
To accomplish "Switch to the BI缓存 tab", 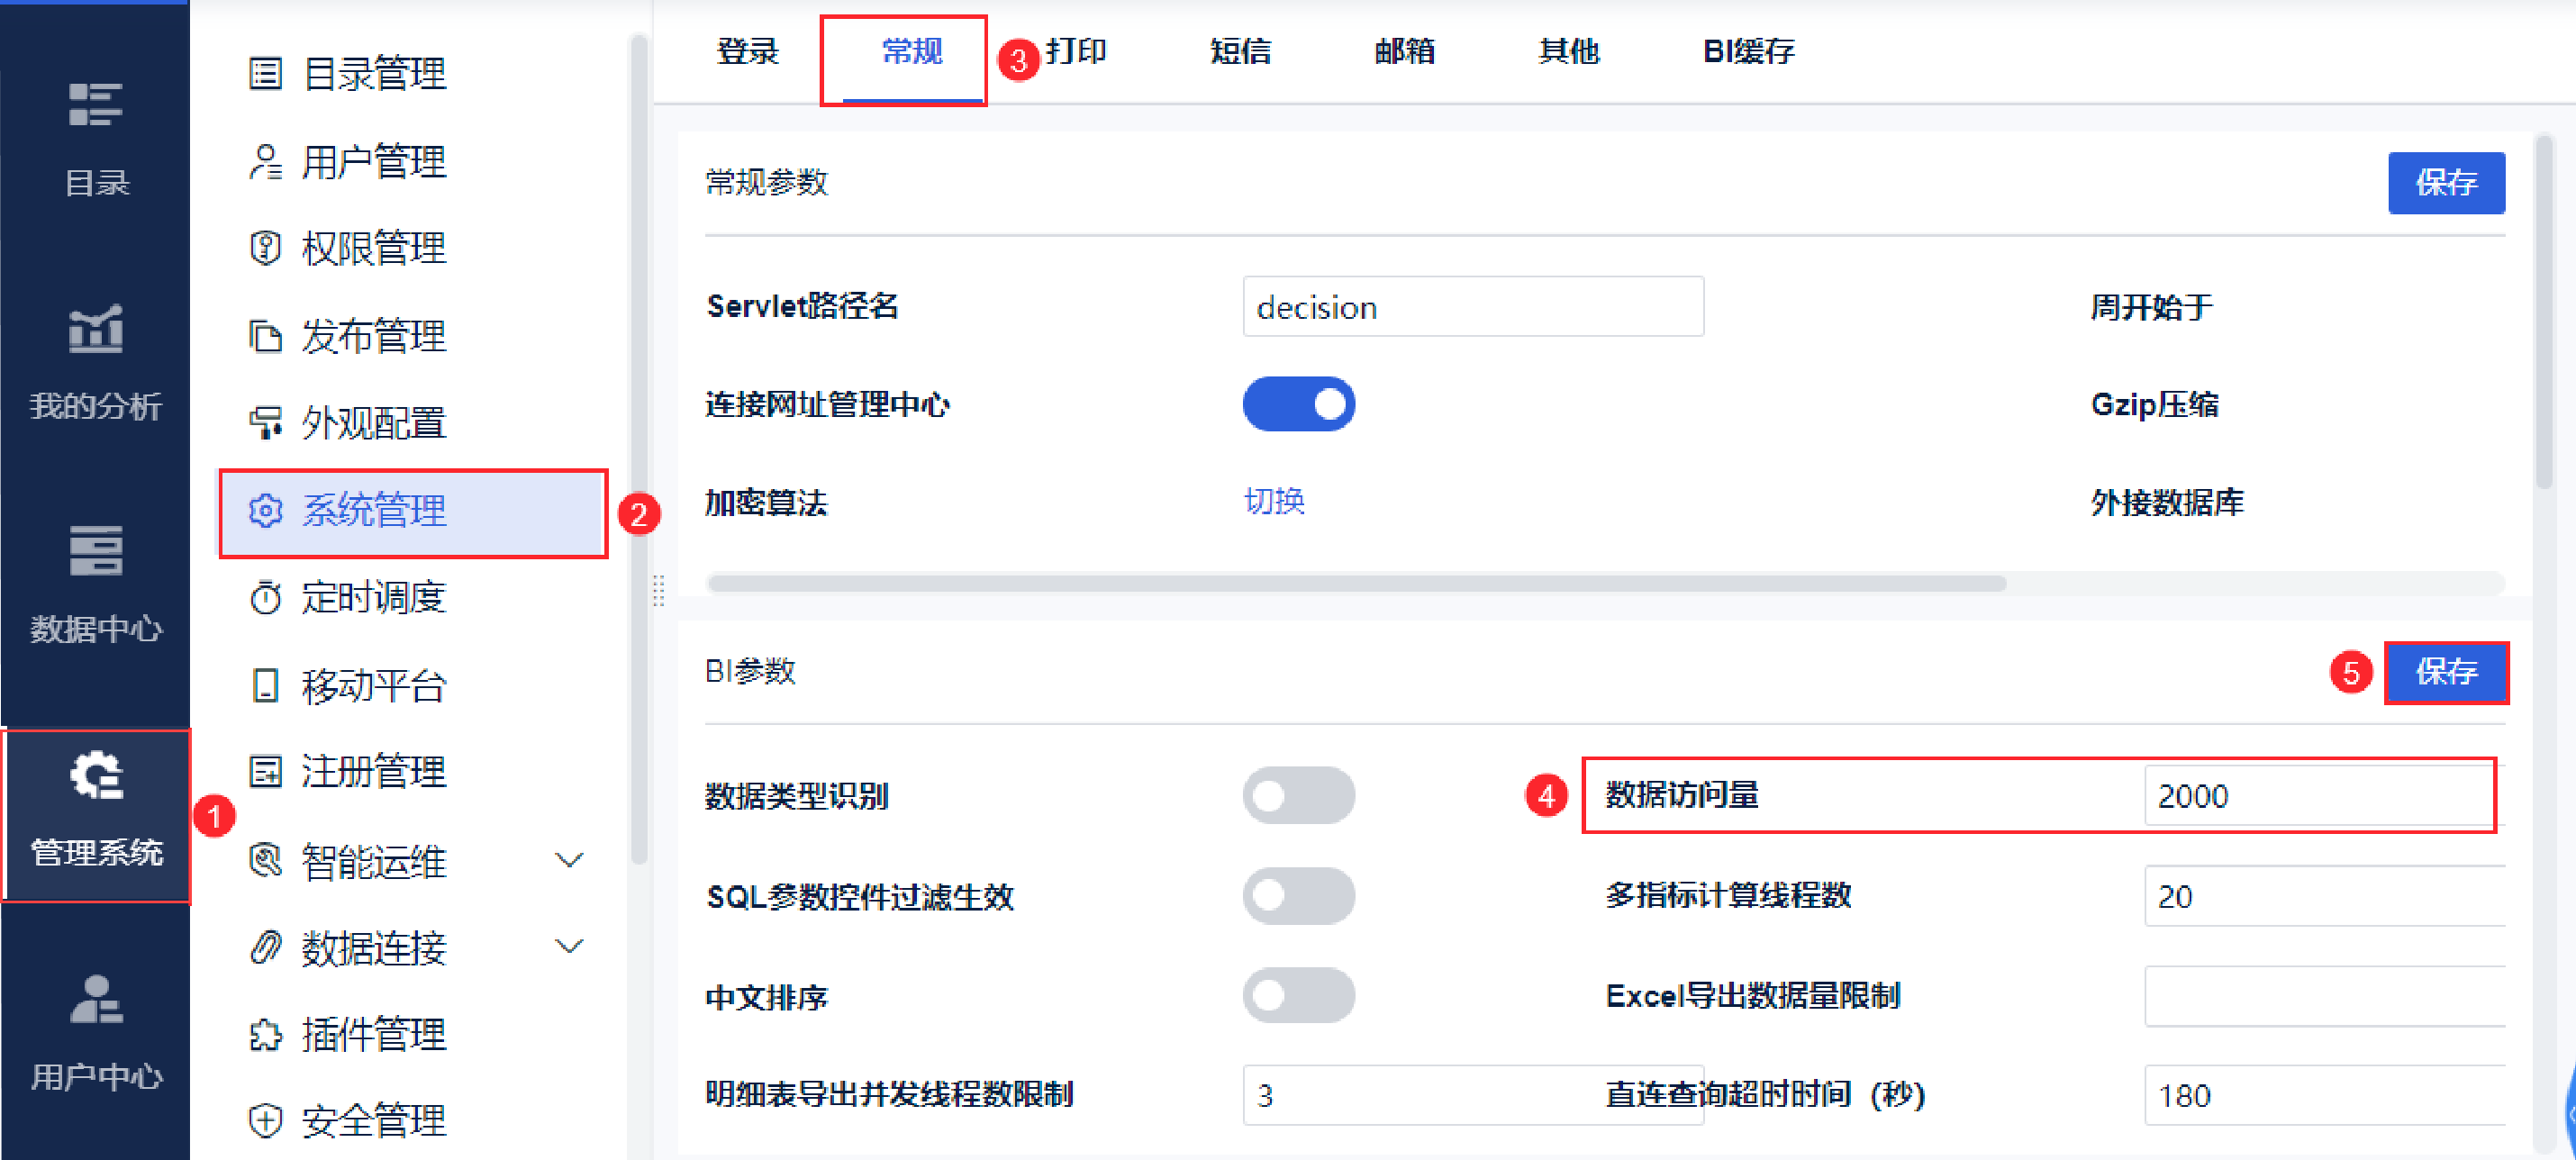I will click(x=1748, y=51).
